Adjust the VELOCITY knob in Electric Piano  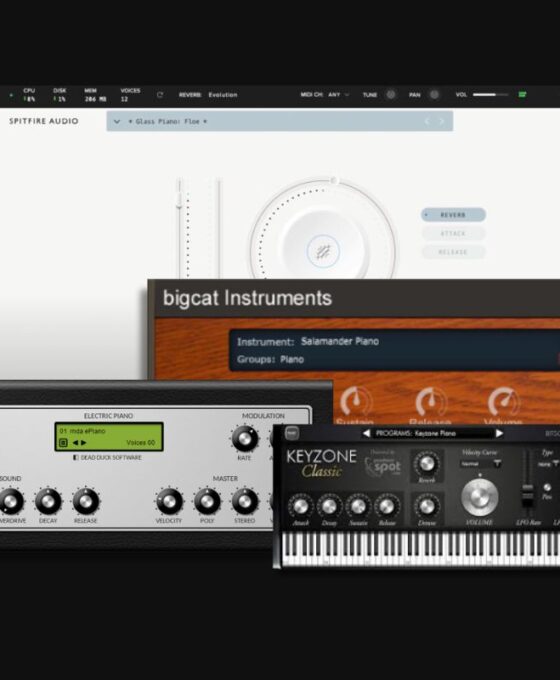(x=169, y=501)
